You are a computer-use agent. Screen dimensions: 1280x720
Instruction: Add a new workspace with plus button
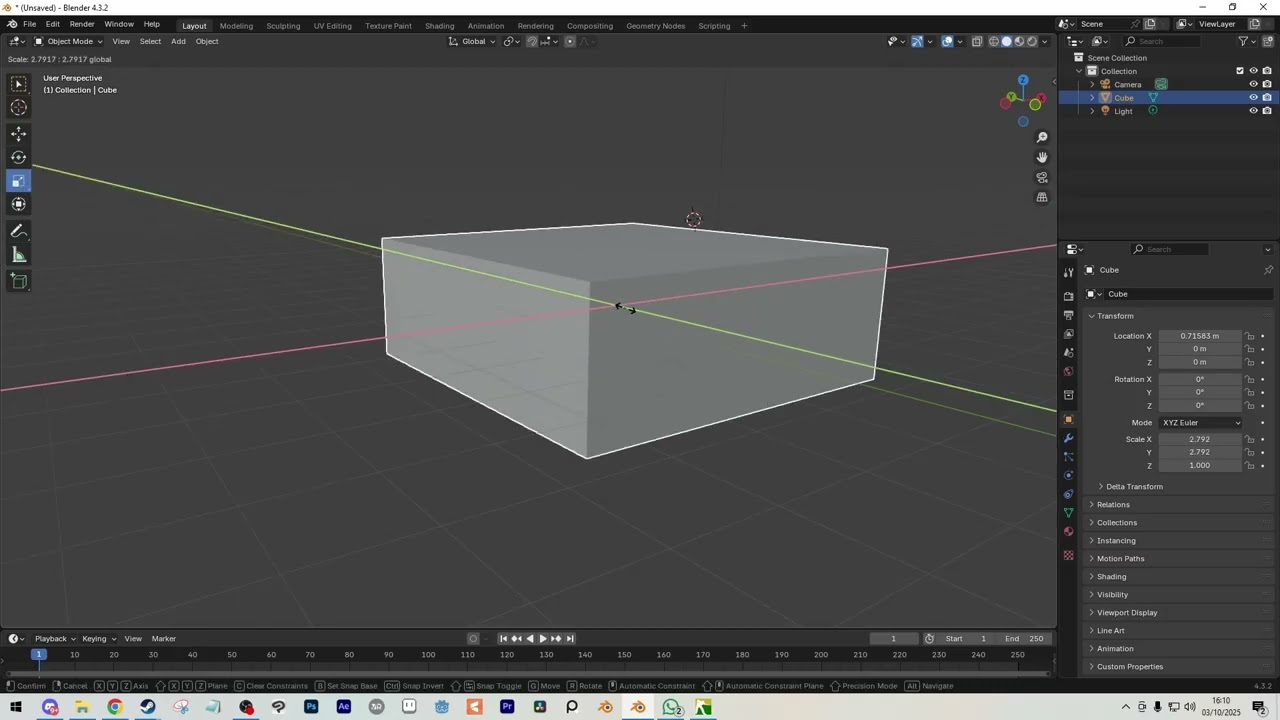[x=744, y=25]
